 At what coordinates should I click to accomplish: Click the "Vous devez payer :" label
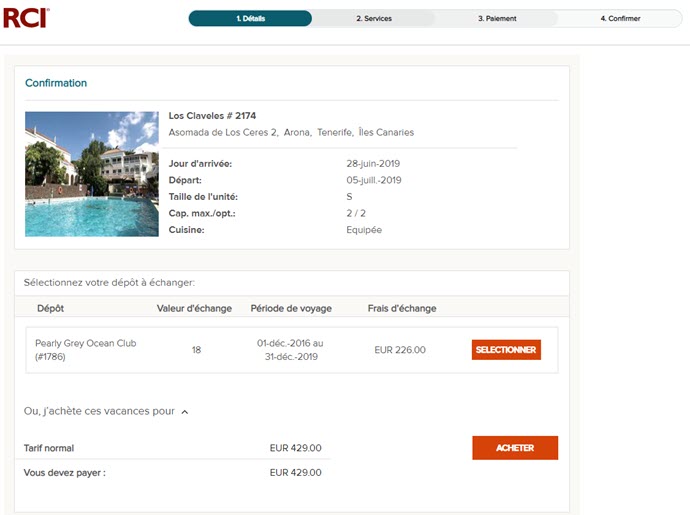click(65, 473)
